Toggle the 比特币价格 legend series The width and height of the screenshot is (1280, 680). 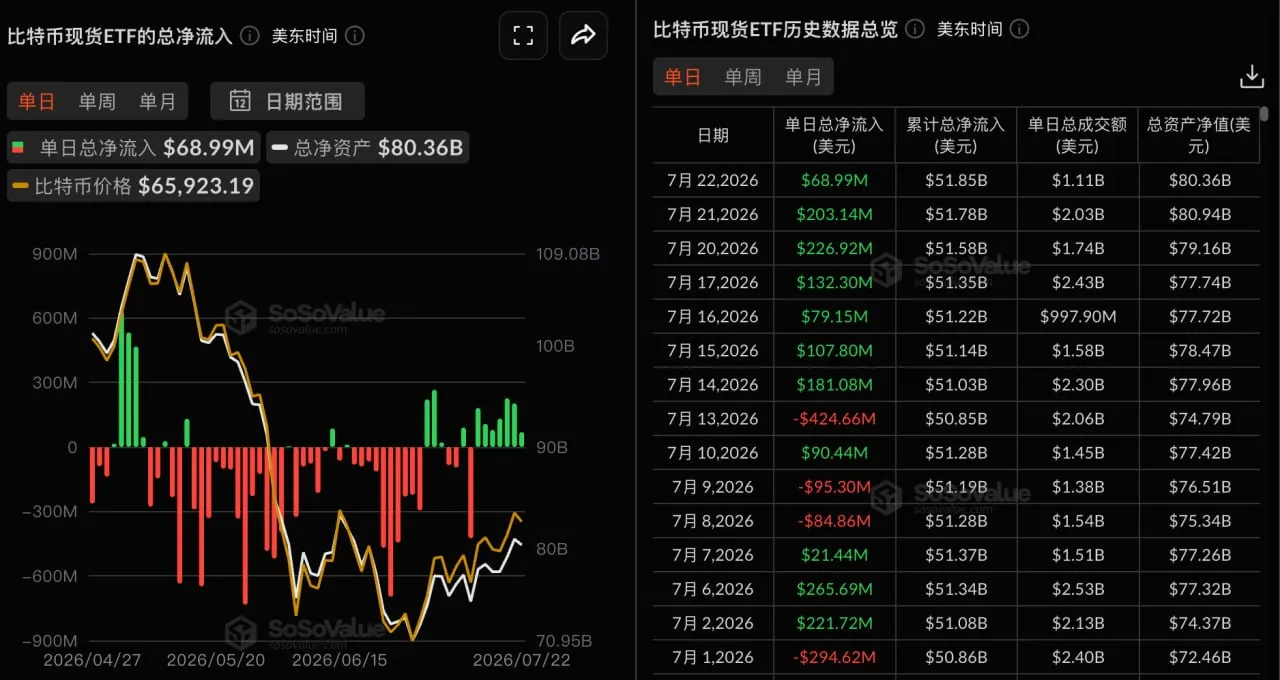[x=132, y=185]
